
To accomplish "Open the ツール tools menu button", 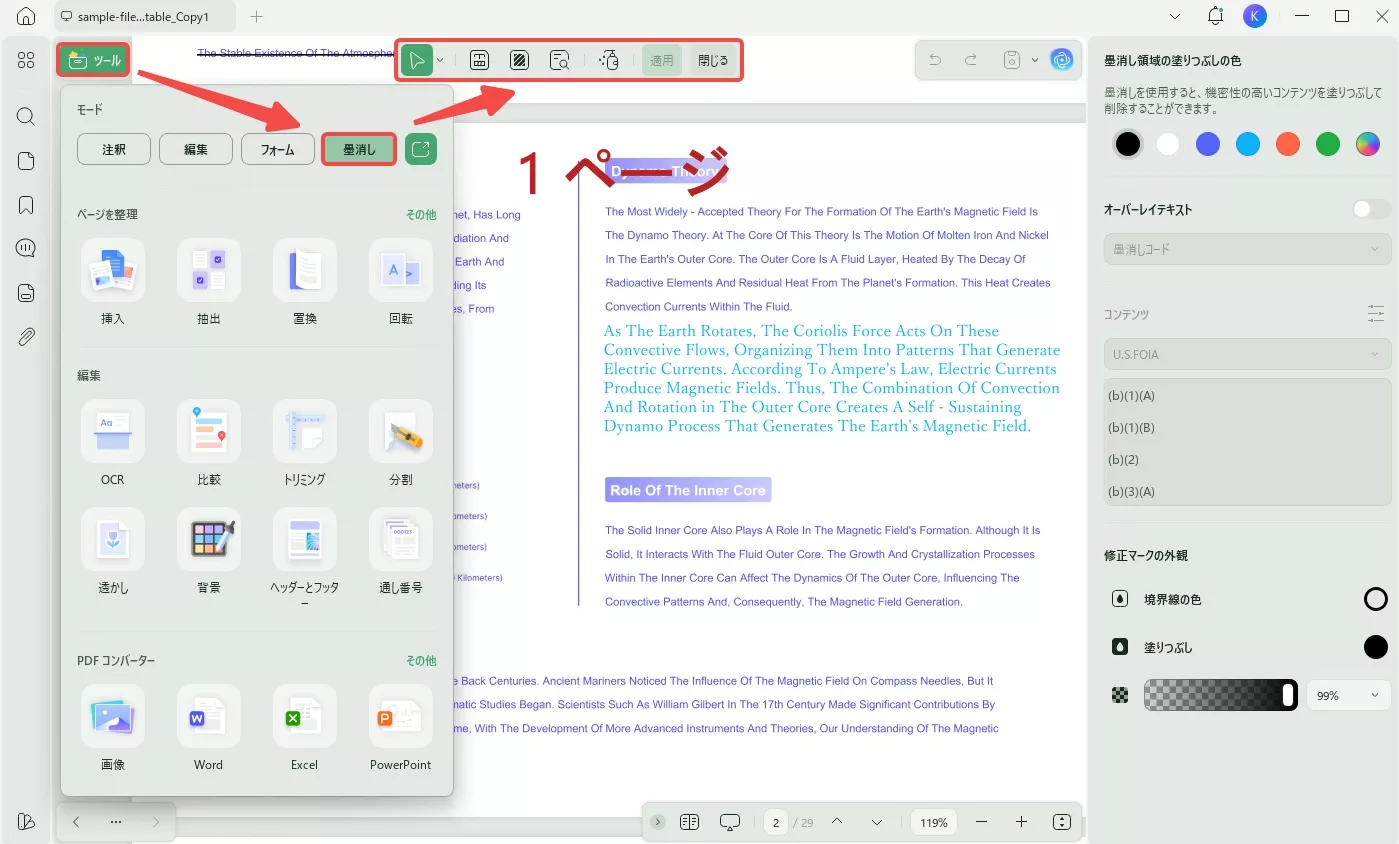I will 94,61.
